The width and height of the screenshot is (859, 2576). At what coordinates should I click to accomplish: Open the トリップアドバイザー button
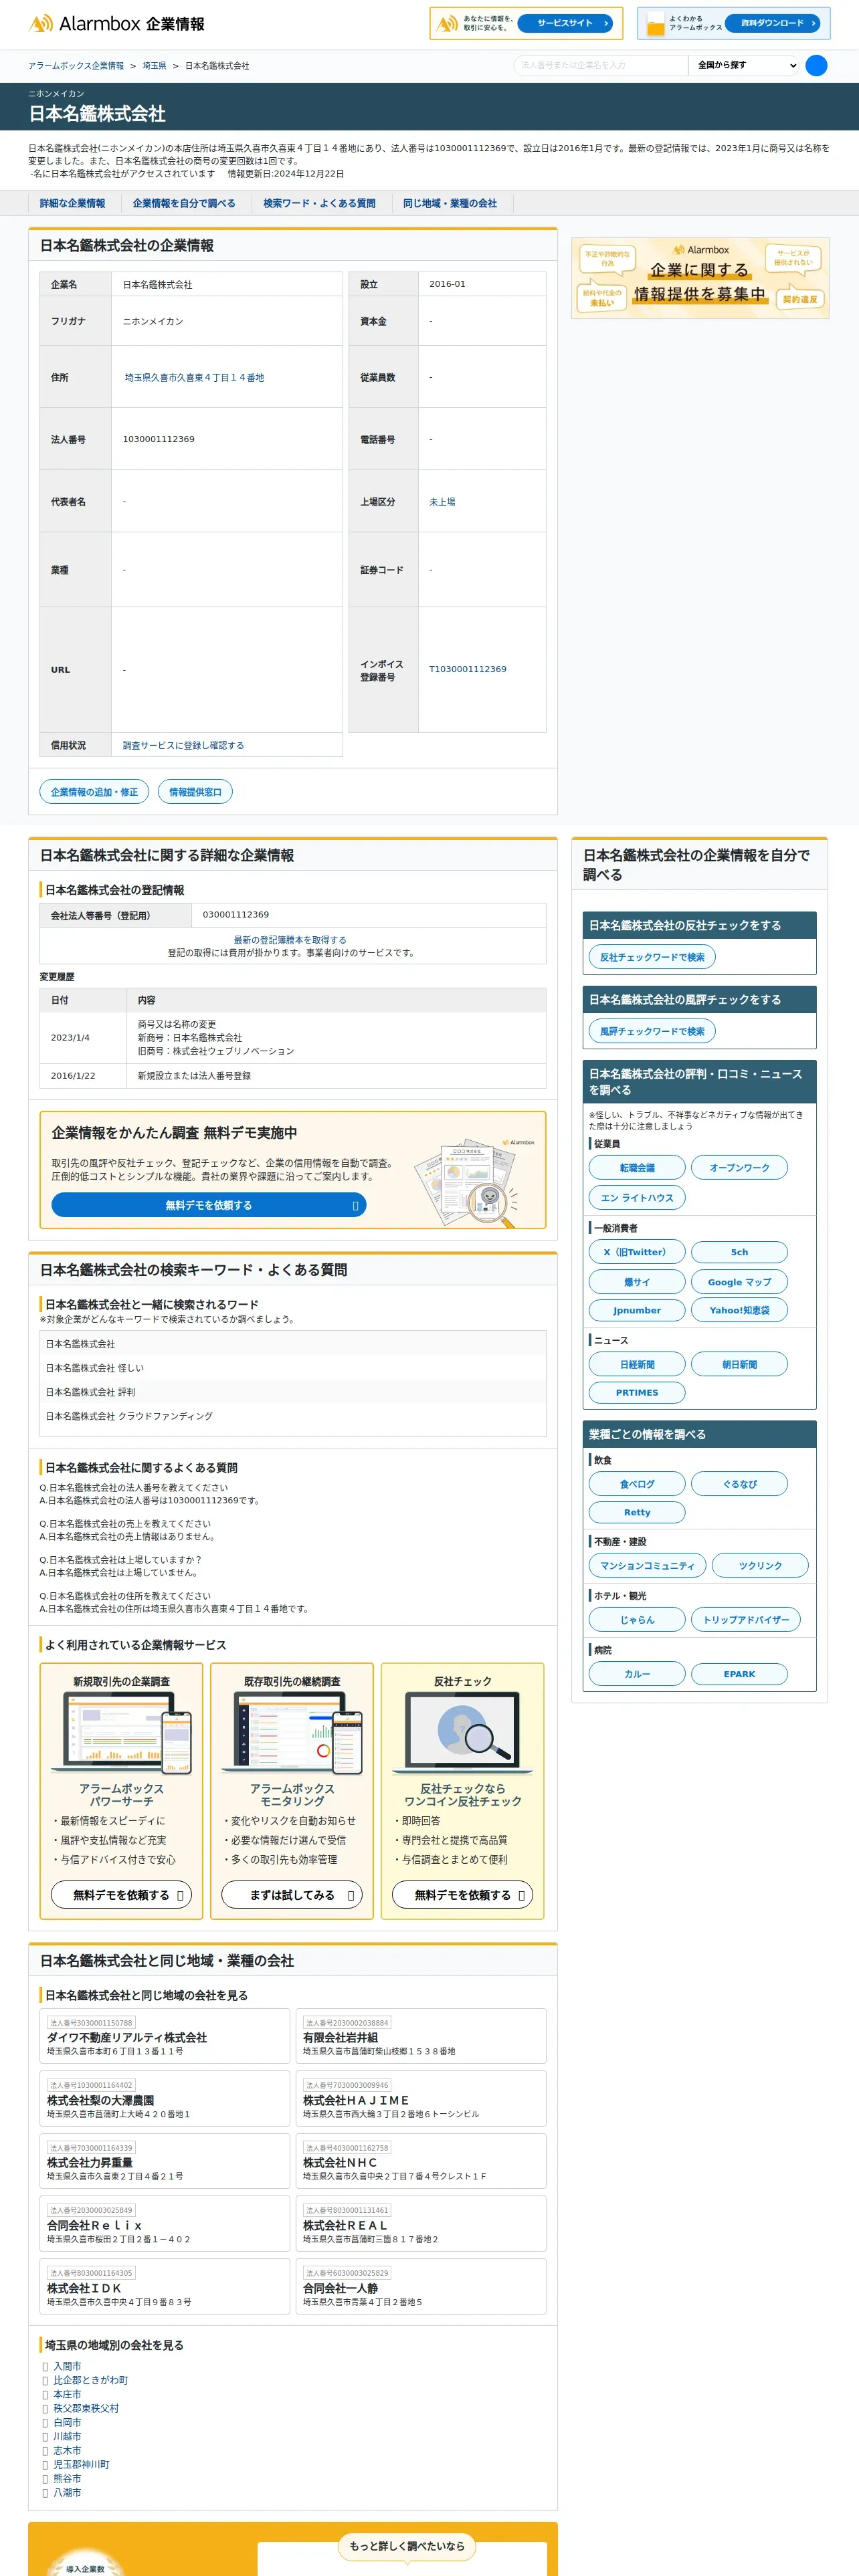pos(745,1620)
